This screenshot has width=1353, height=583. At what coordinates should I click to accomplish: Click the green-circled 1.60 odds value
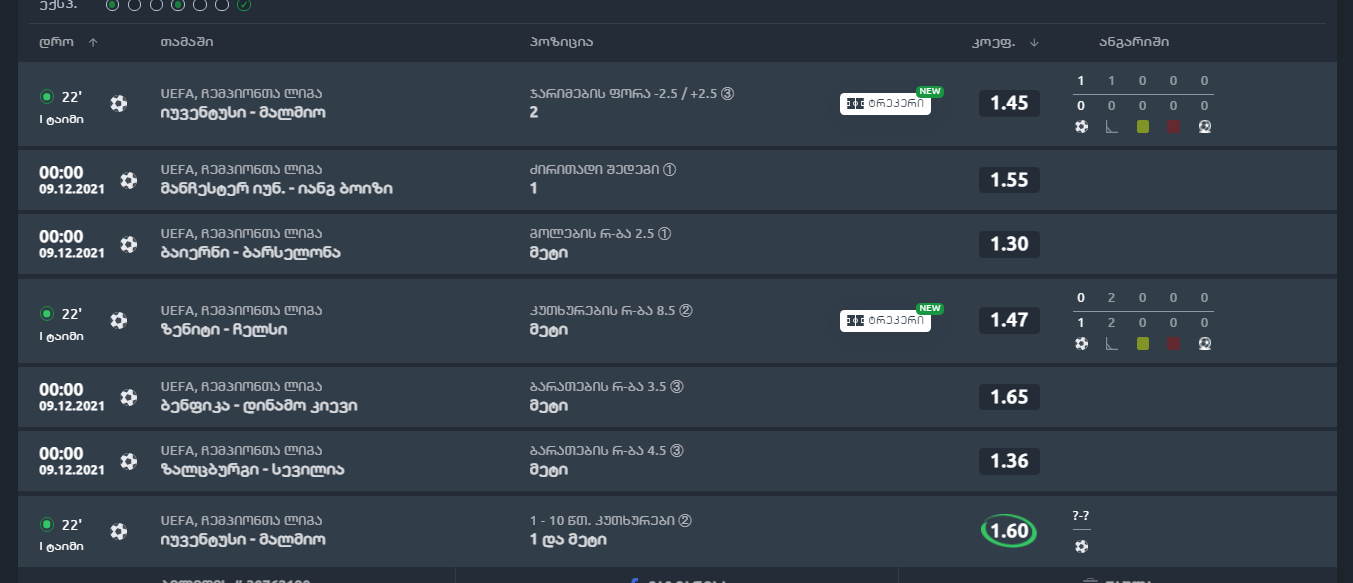pos(1009,531)
